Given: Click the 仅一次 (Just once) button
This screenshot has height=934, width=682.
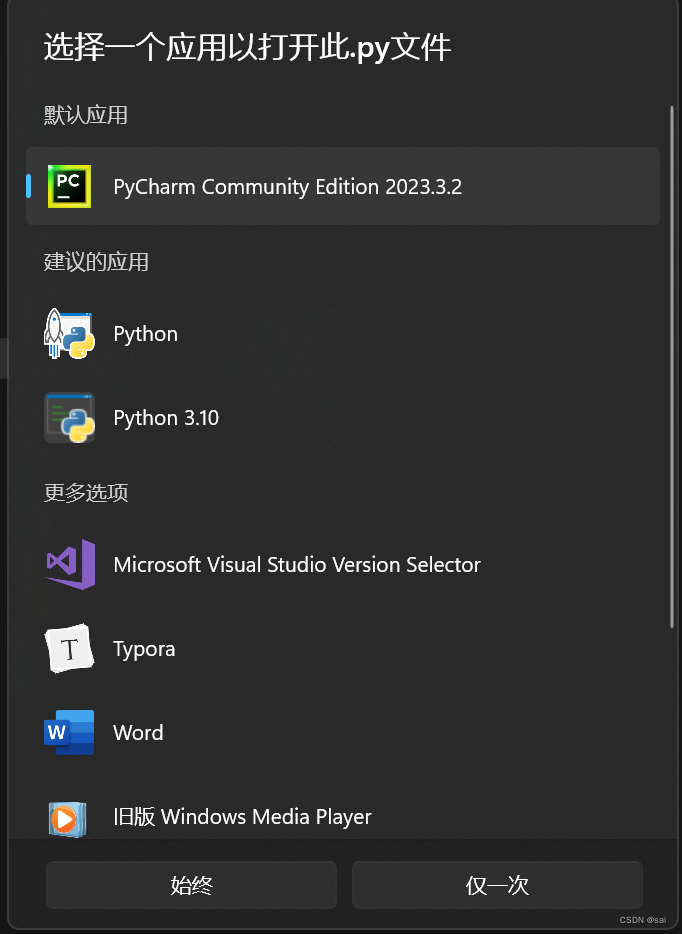Looking at the screenshot, I should (x=497, y=885).
